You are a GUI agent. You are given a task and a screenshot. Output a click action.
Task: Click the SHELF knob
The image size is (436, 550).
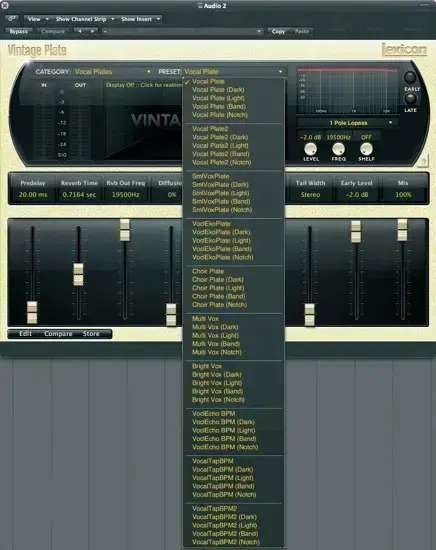point(366,149)
